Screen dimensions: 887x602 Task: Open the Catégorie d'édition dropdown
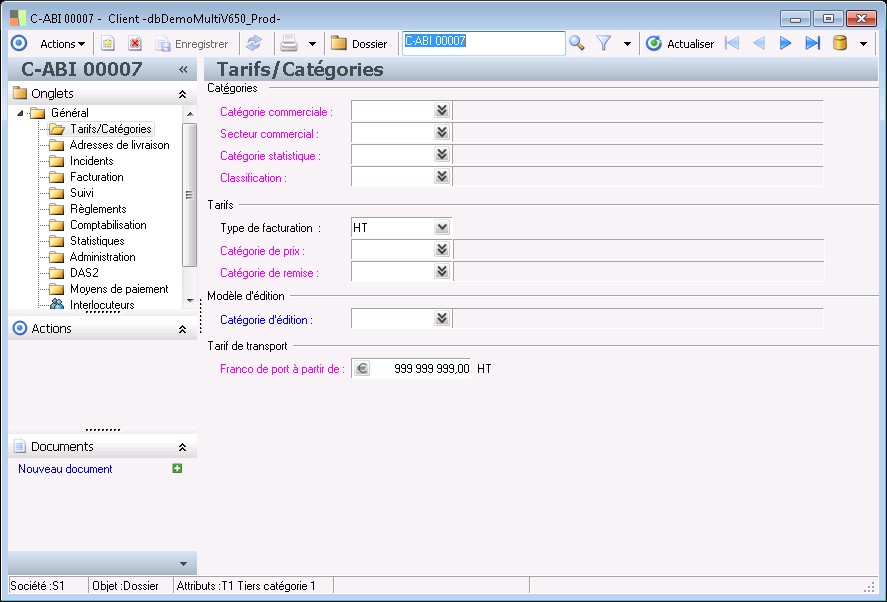[x=442, y=319]
